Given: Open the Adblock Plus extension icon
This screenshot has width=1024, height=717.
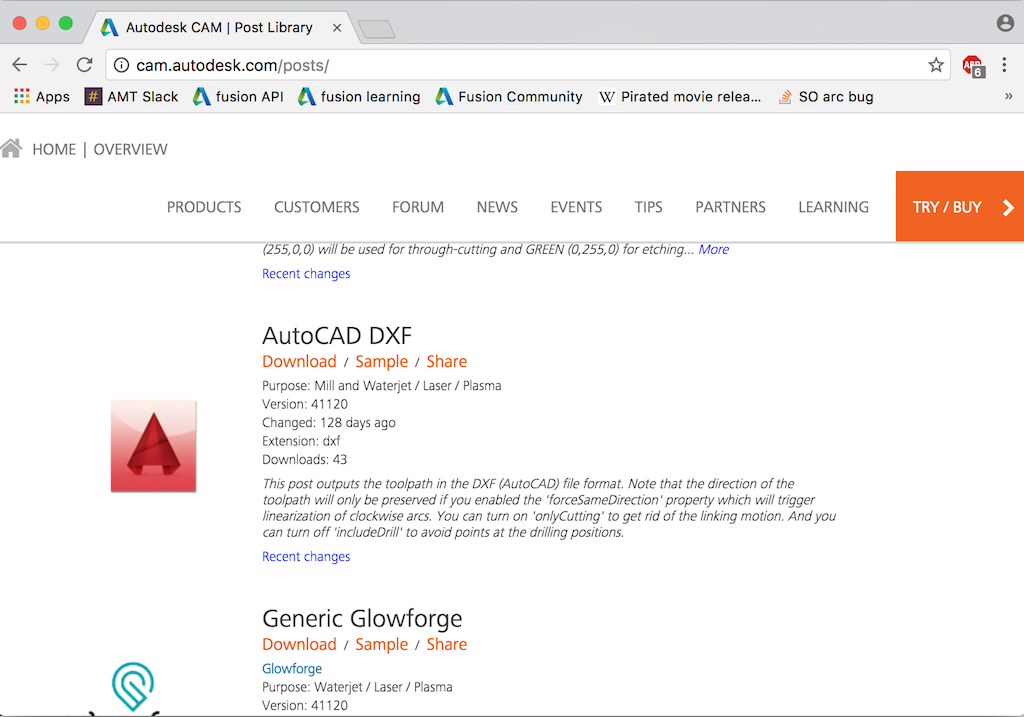Looking at the screenshot, I should (973, 66).
